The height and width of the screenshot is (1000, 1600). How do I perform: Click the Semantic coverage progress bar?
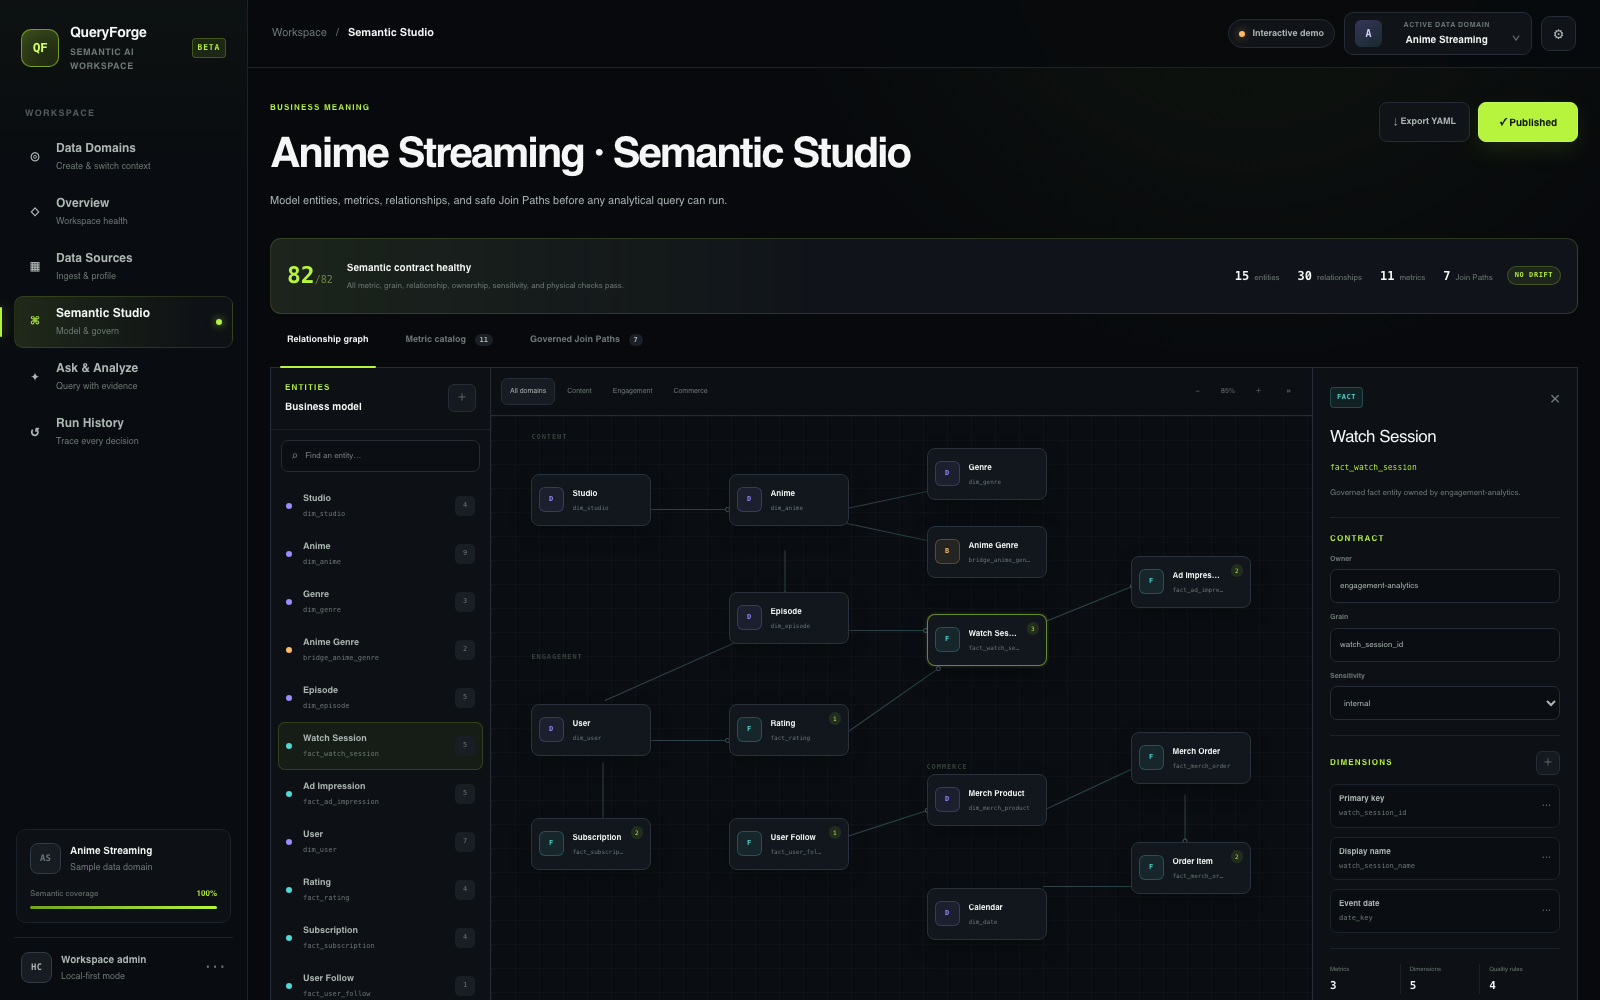tap(124, 907)
